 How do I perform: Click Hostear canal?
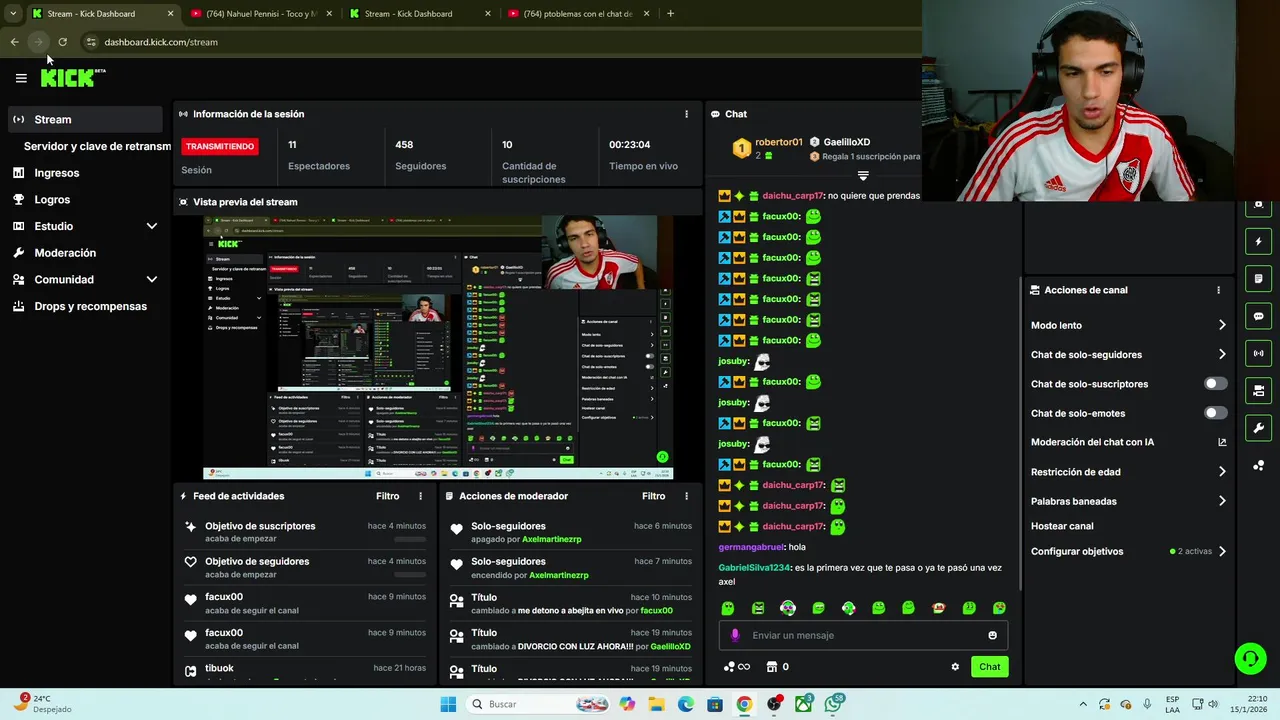coord(1062,526)
